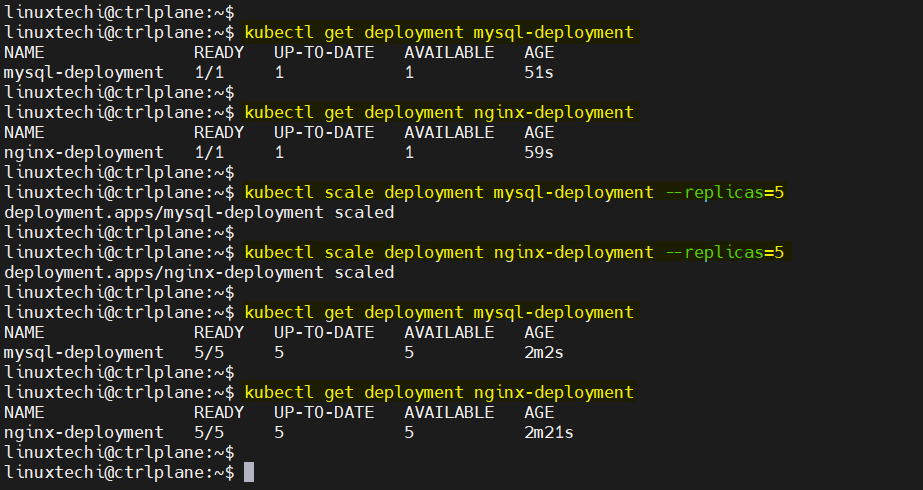The image size is (923, 490).
Task: Click nginx-deployment name in the row aged 59s
Action: (x=84, y=153)
